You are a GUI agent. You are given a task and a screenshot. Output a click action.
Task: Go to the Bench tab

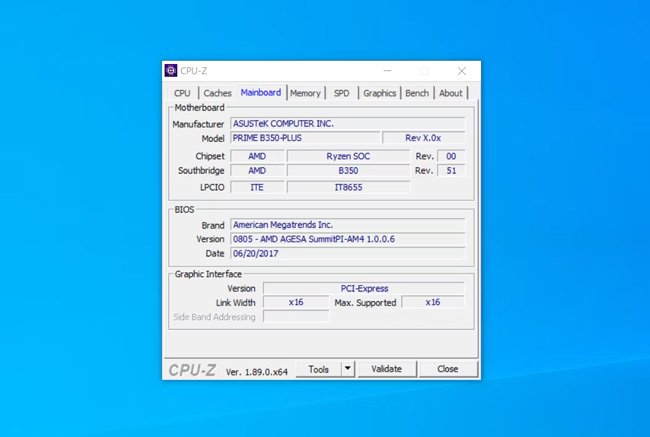(x=417, y=93)
